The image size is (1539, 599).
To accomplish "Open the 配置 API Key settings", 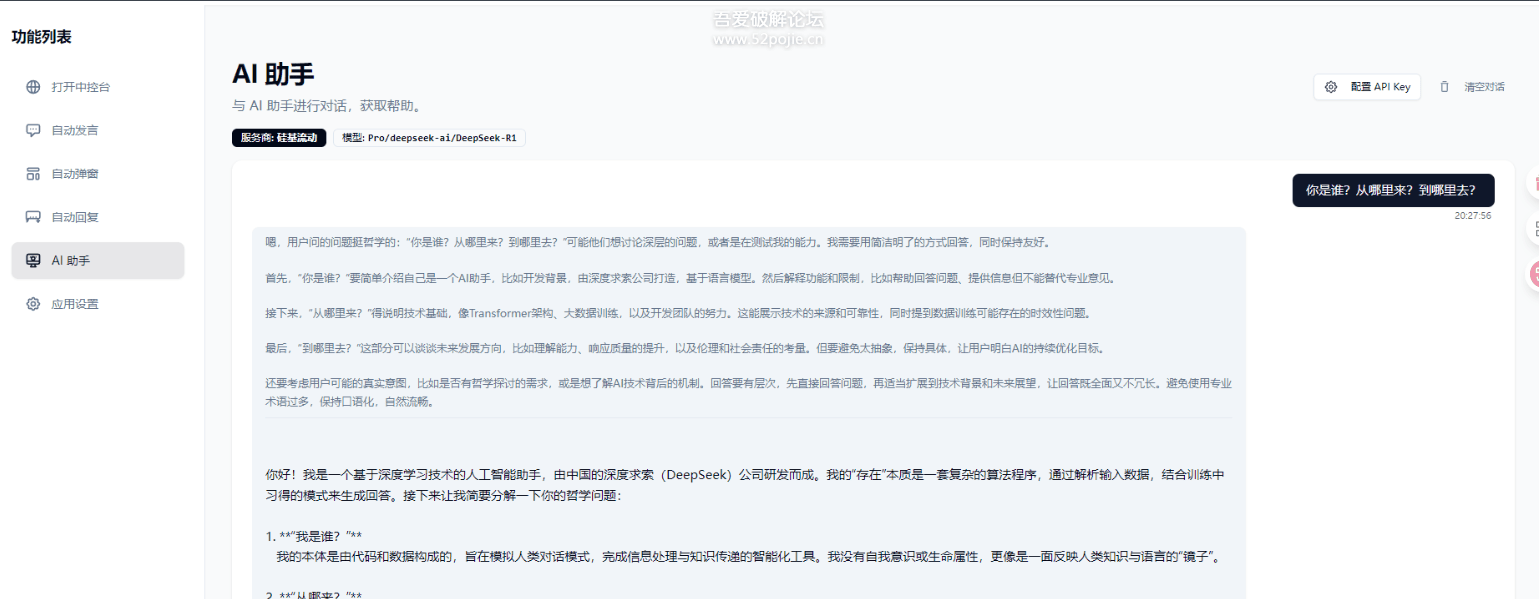I will coord(1367,87).
